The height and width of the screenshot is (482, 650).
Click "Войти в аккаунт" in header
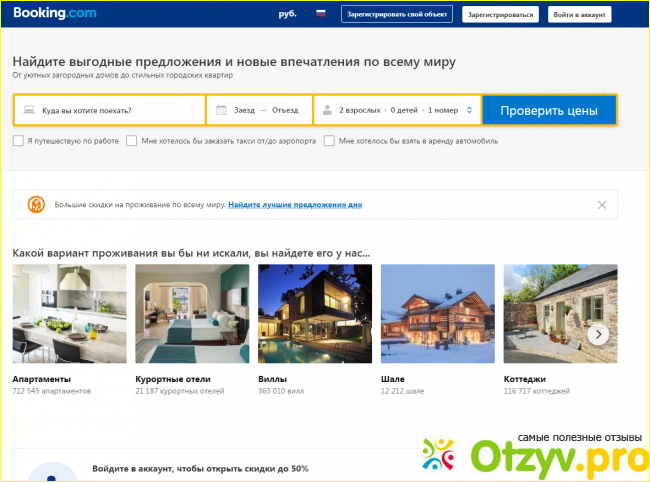click(x=580, y=14)
